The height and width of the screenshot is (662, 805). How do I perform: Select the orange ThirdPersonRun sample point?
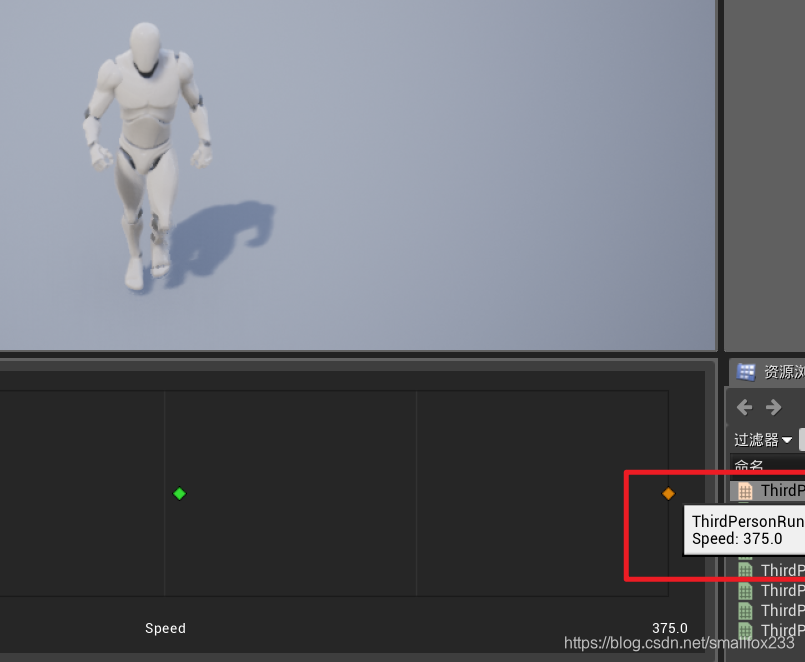pyautogui.click(x=668, y=494)
